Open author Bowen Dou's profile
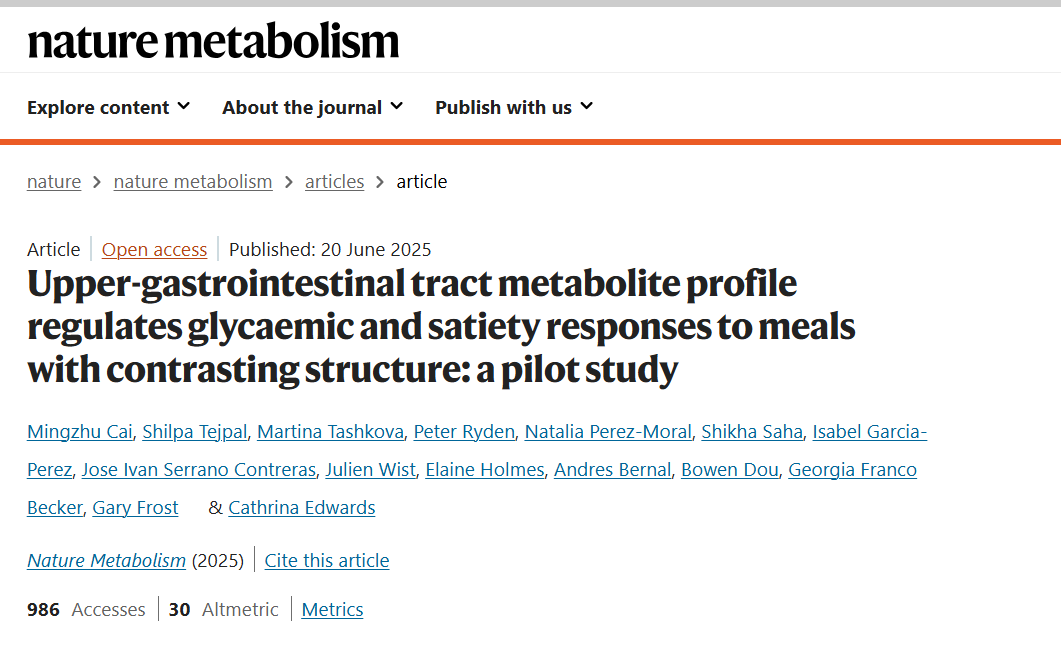 (729, 470)
